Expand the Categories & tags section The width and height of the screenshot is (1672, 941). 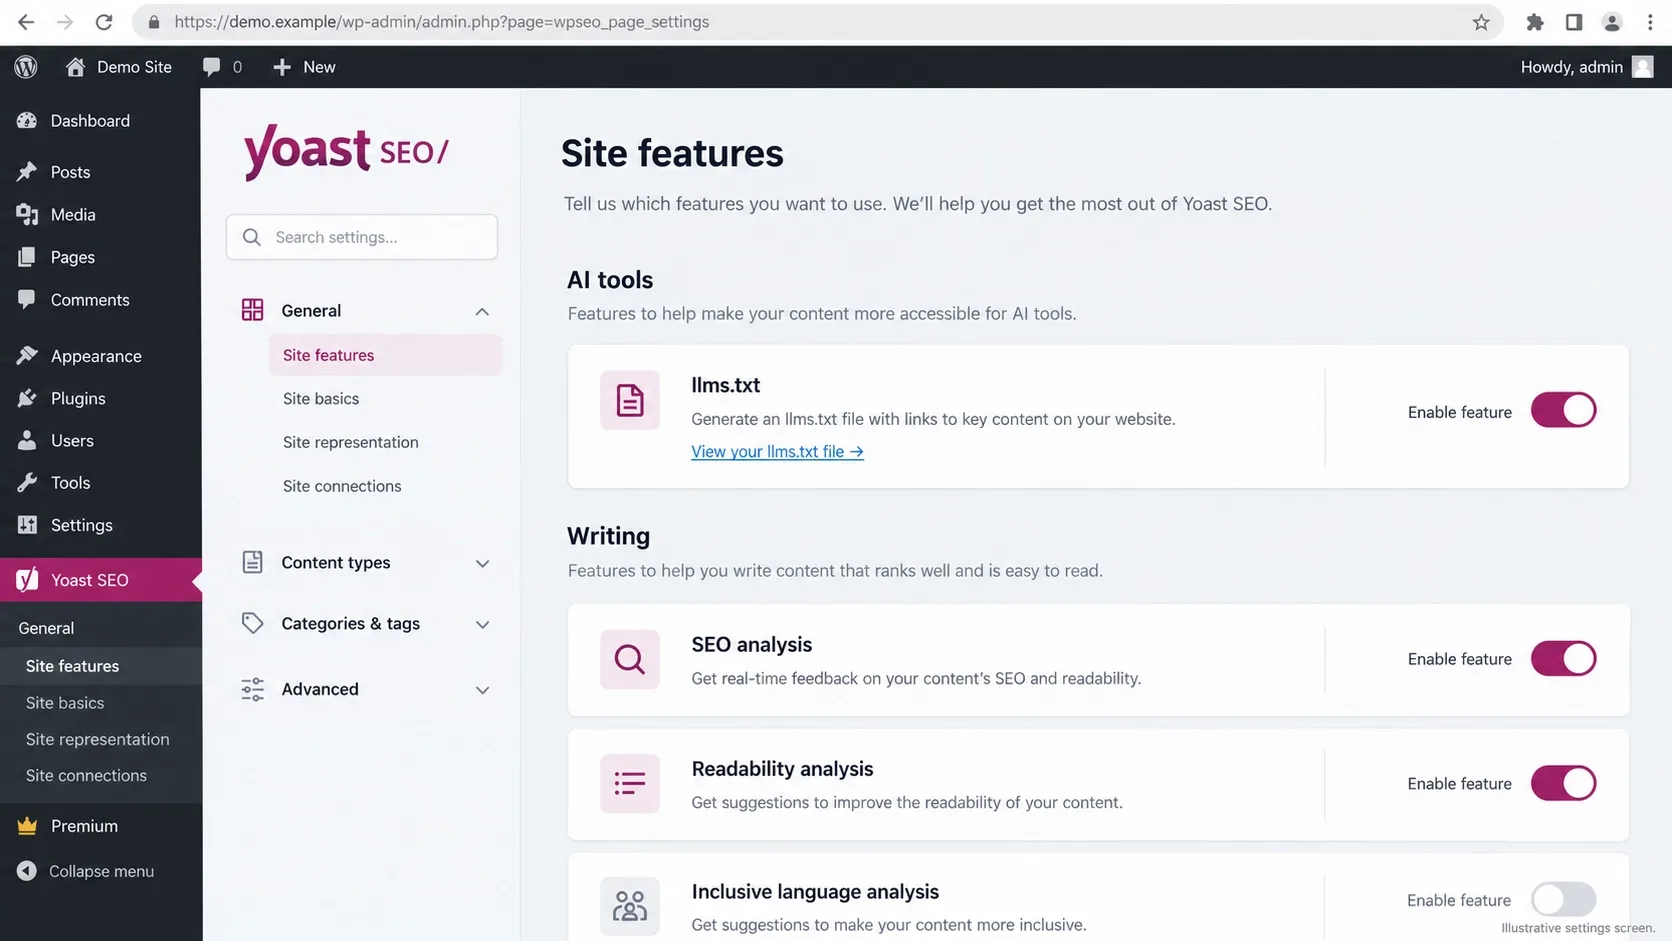366,624
